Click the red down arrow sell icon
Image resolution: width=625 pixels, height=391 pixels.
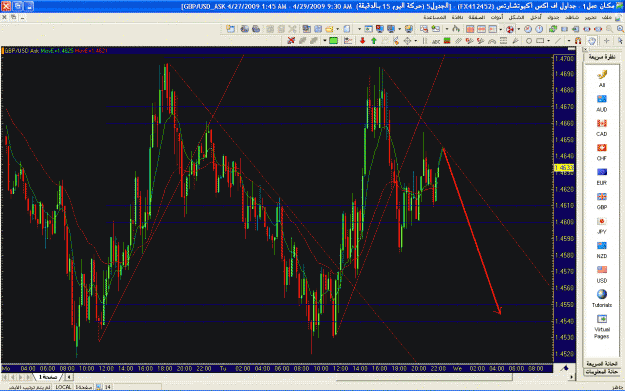click(362, 41)
